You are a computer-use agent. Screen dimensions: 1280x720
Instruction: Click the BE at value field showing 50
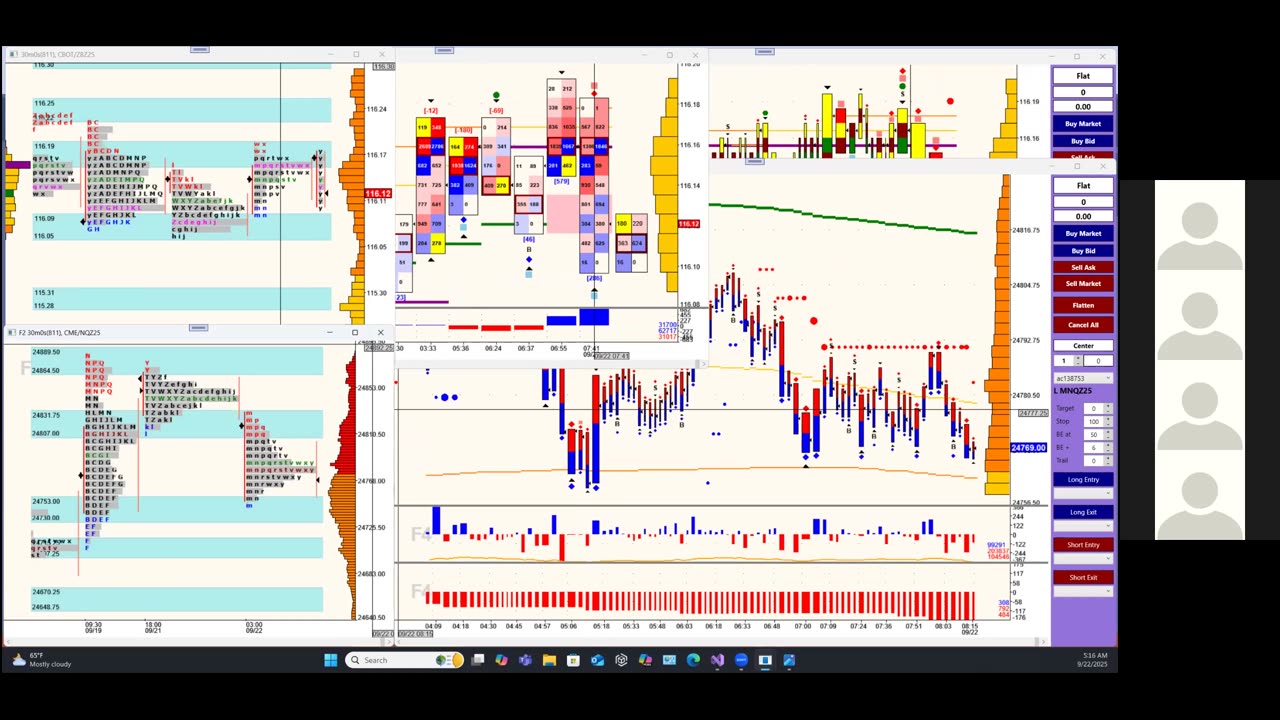[1094, 434]
